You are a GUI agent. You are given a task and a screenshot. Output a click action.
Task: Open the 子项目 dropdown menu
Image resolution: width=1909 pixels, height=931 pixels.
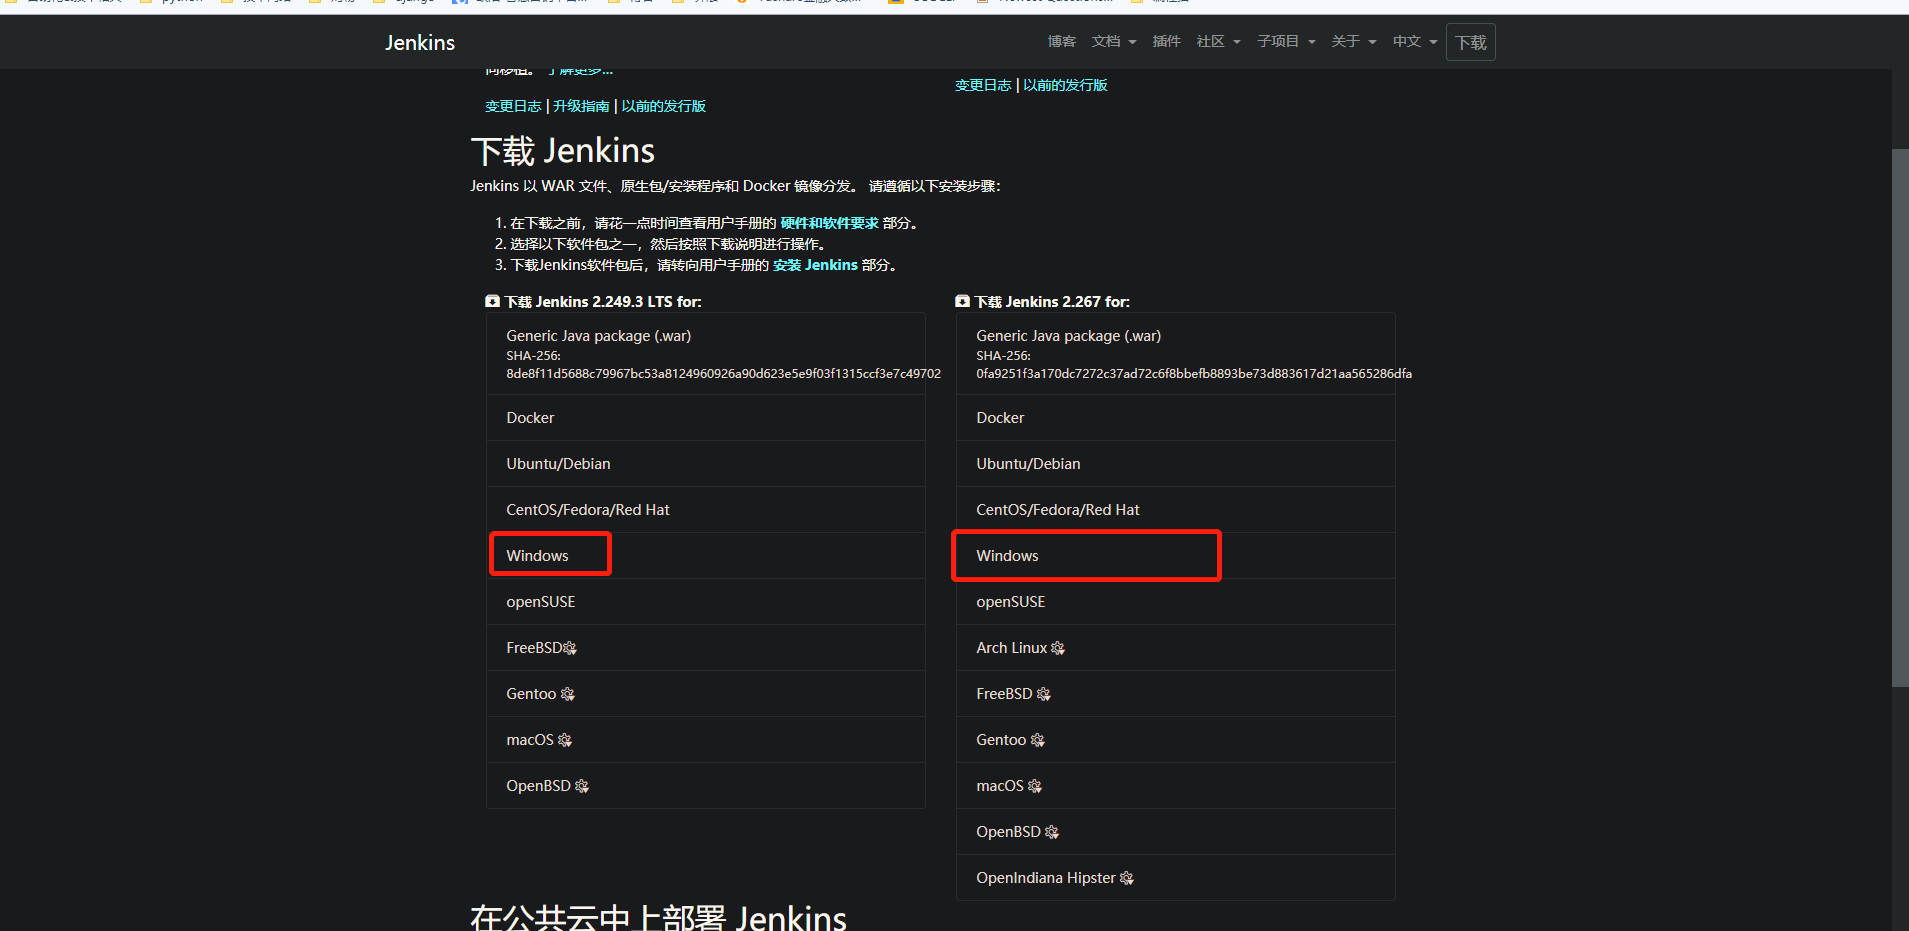tap(1286, 42)
